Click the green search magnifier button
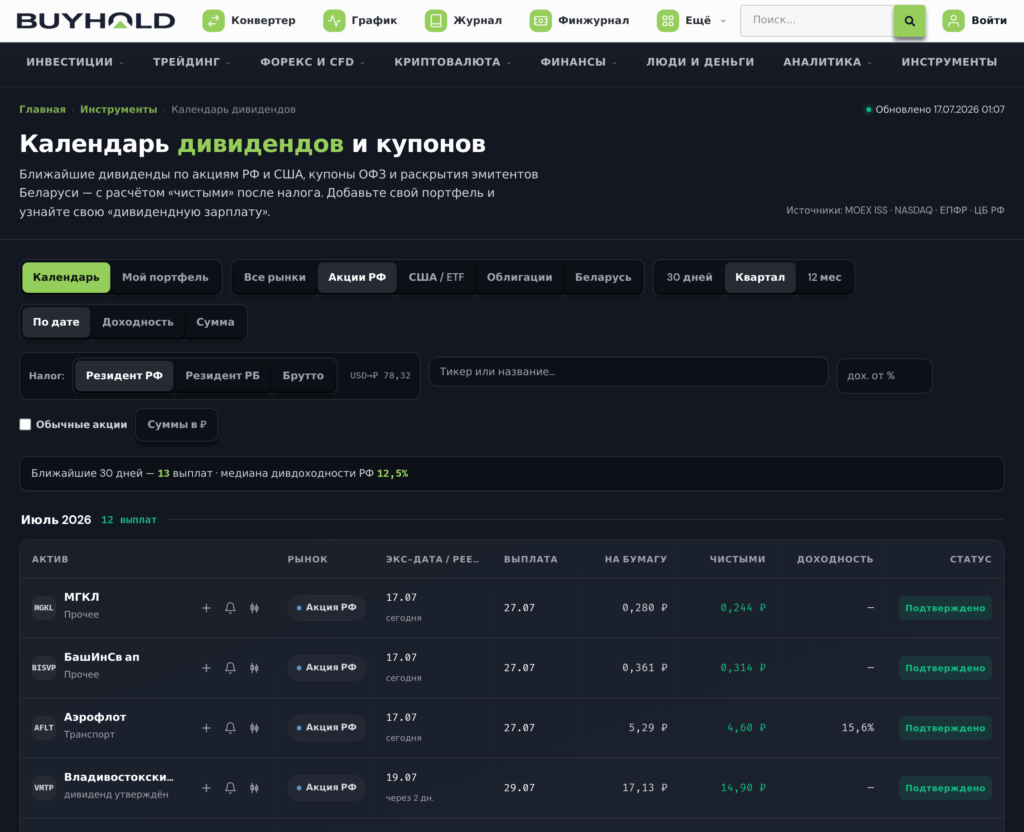 [x=909, y=21]
